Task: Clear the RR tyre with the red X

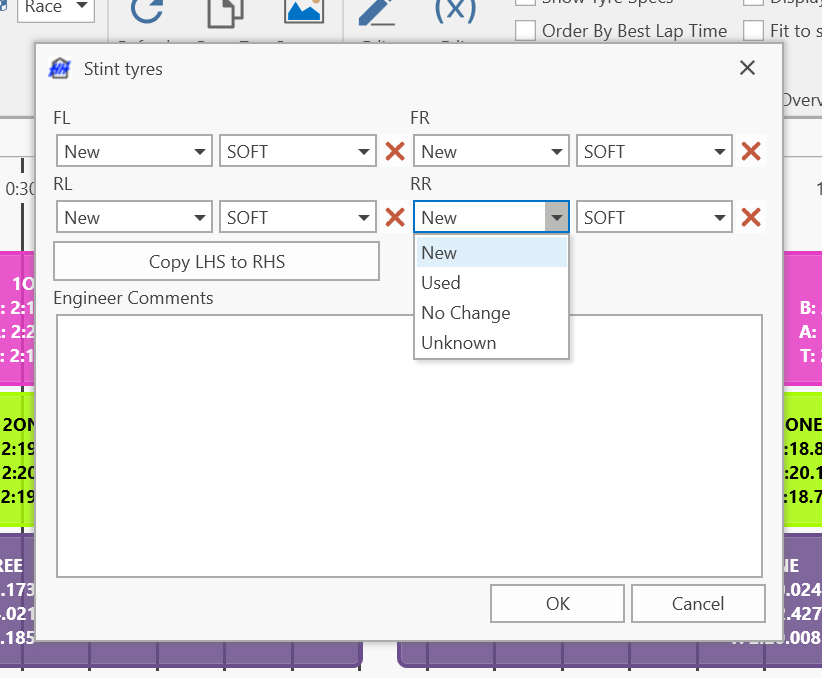Action: click(751, 218)
